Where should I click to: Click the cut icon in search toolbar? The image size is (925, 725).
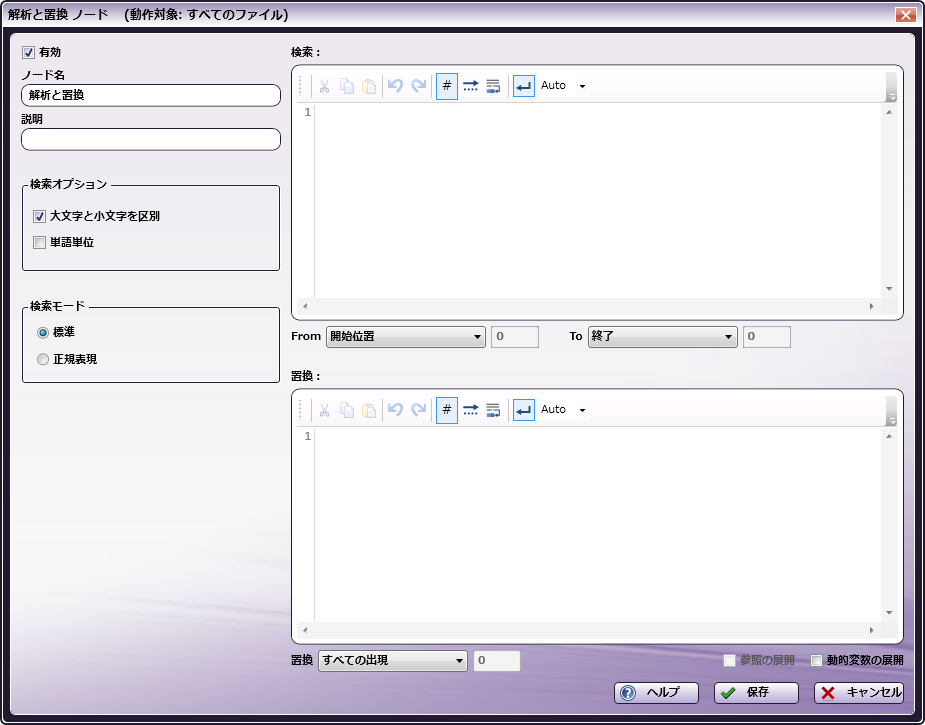324,86
